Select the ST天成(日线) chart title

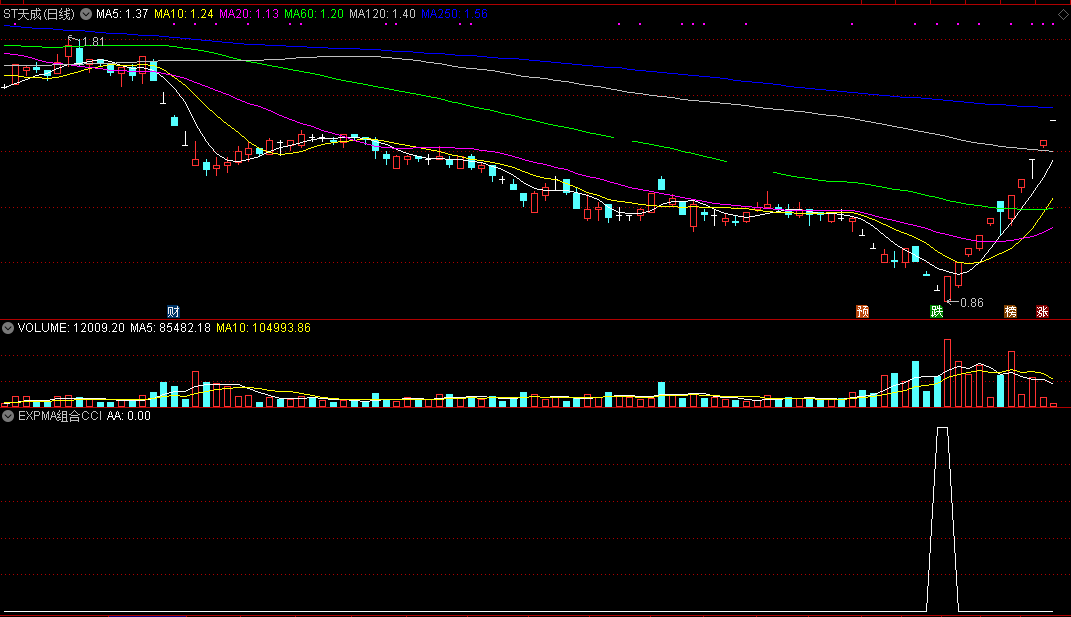pyautogui.click(x=39, y=14)
